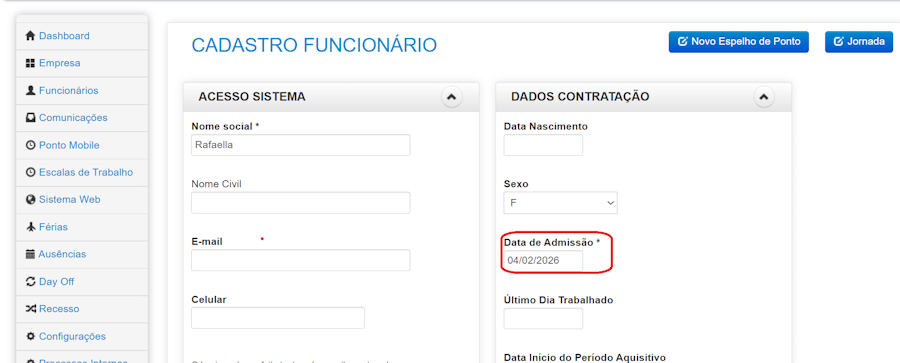900x363 pixels.
Task: Click the Dados Contratação panel title
Action: (x=580, y=97)
